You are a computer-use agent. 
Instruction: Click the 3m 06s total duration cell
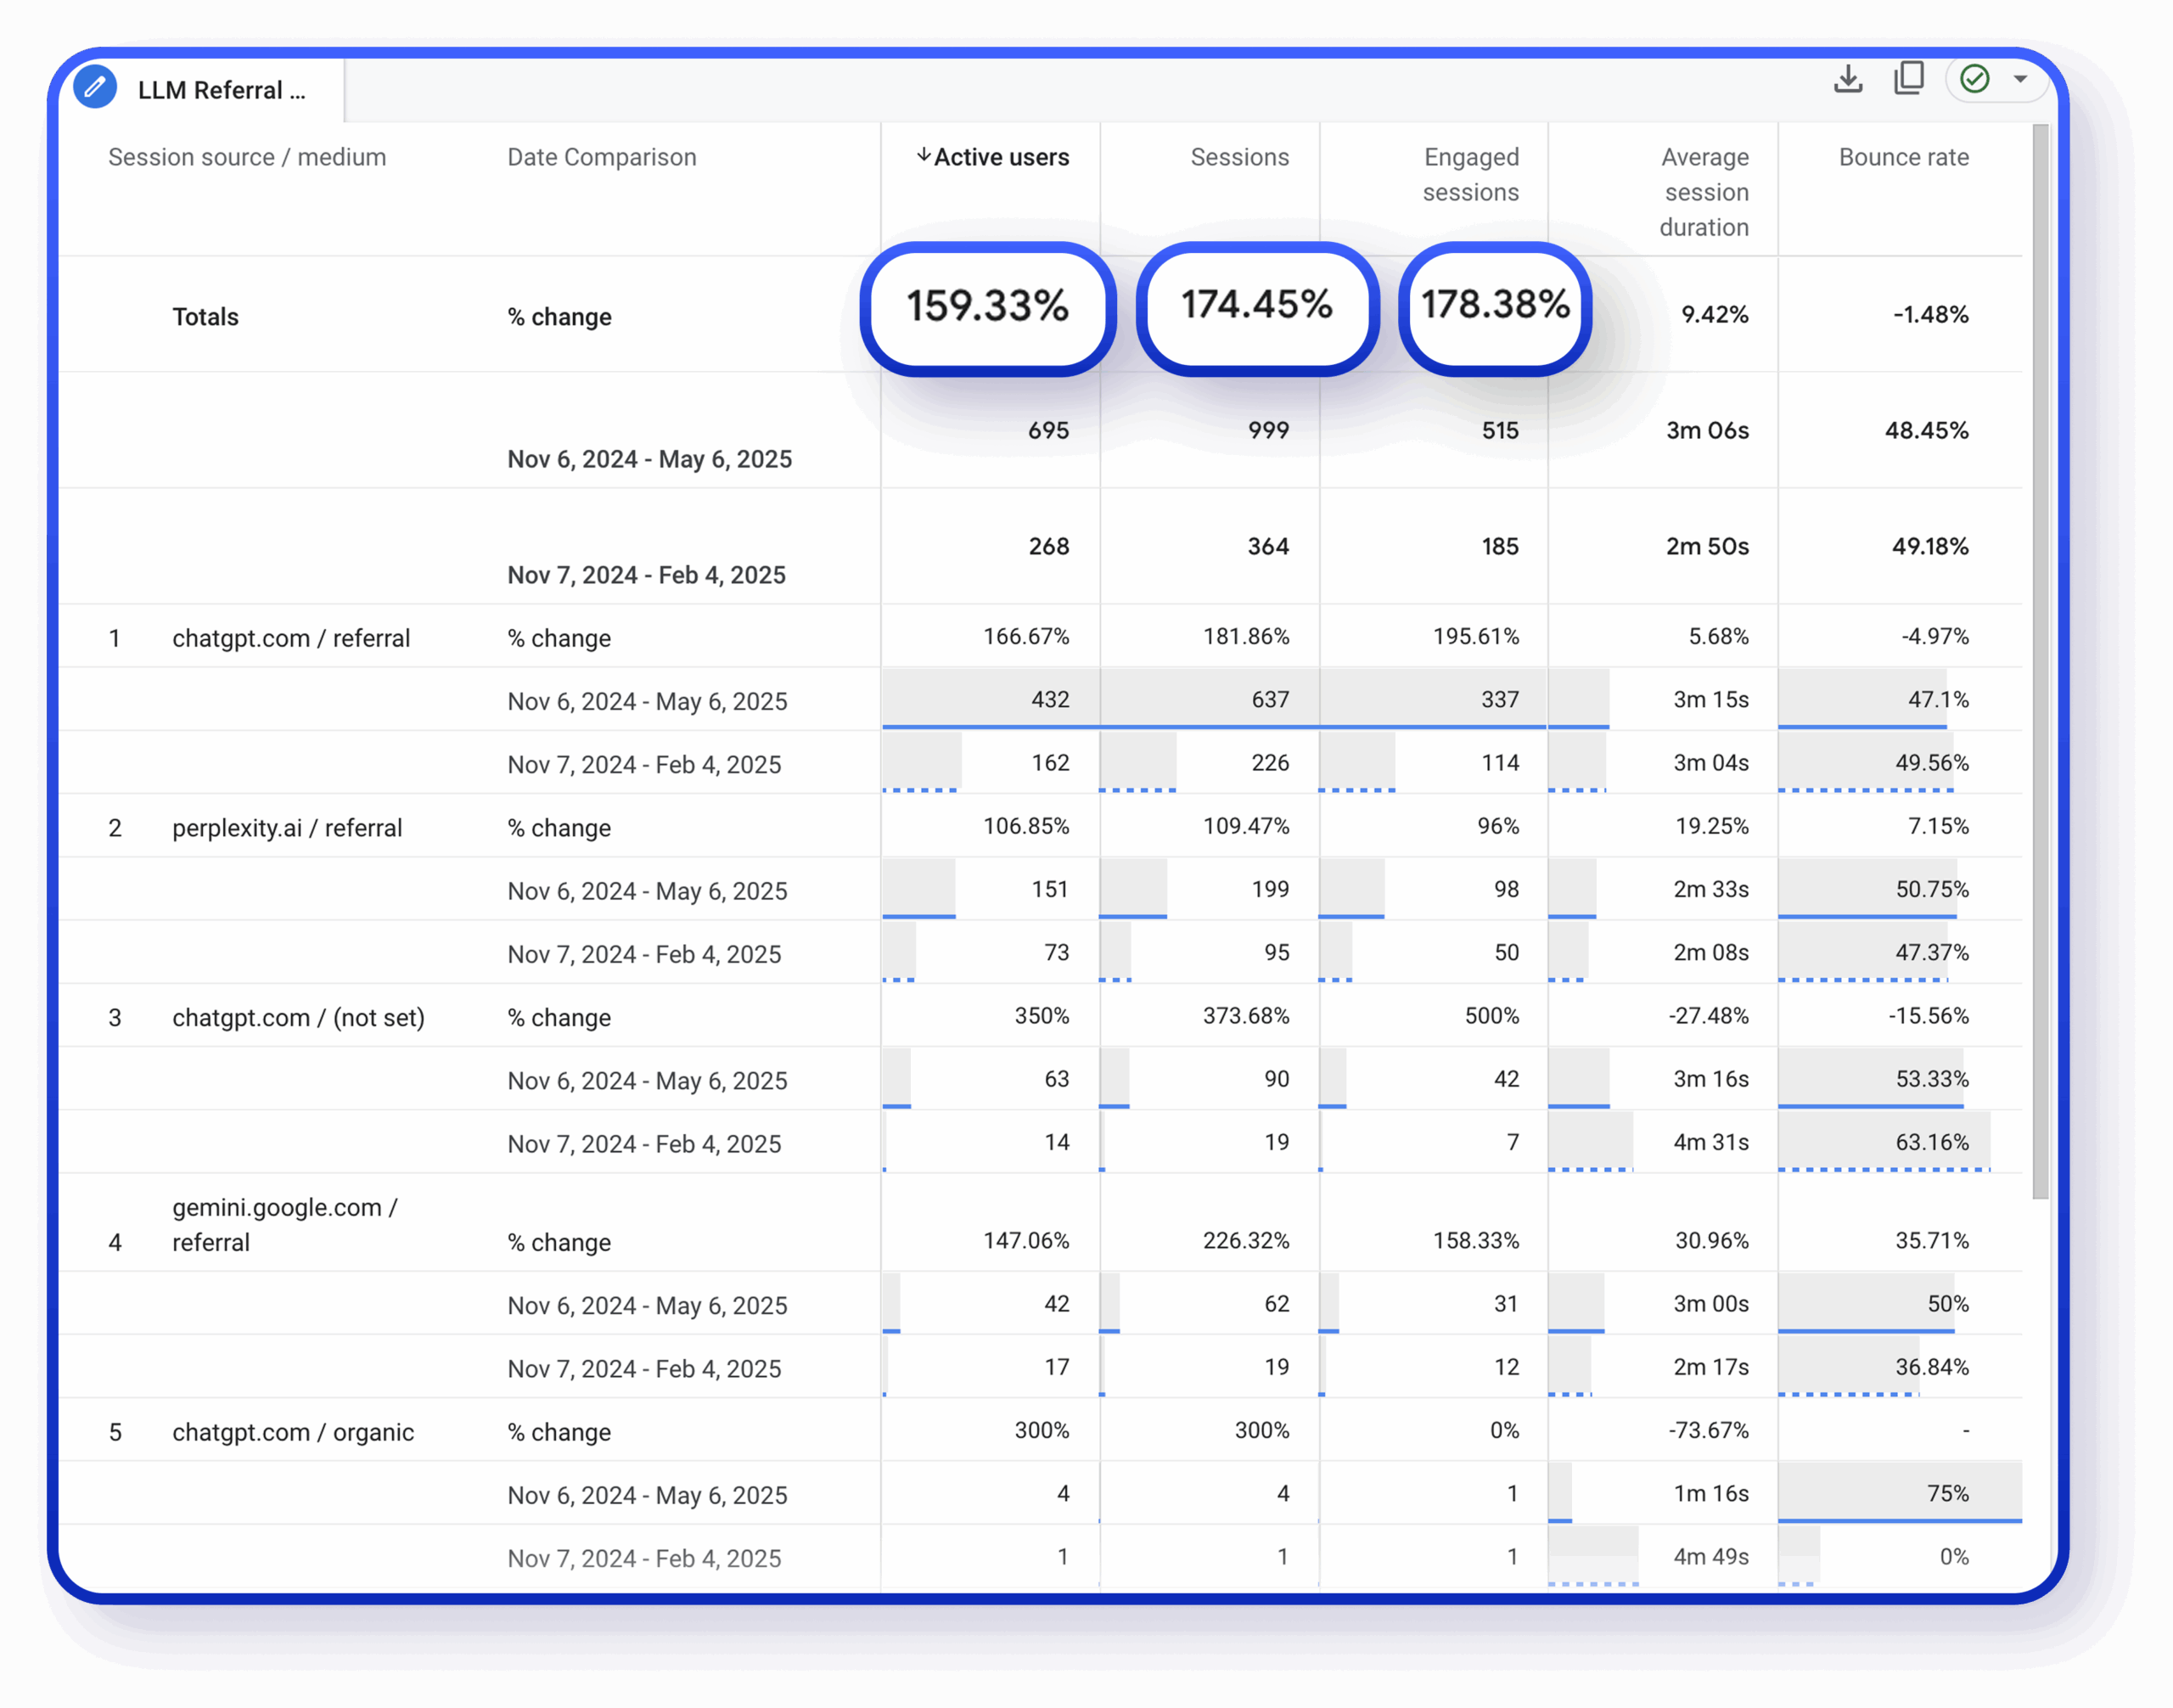1707,431
